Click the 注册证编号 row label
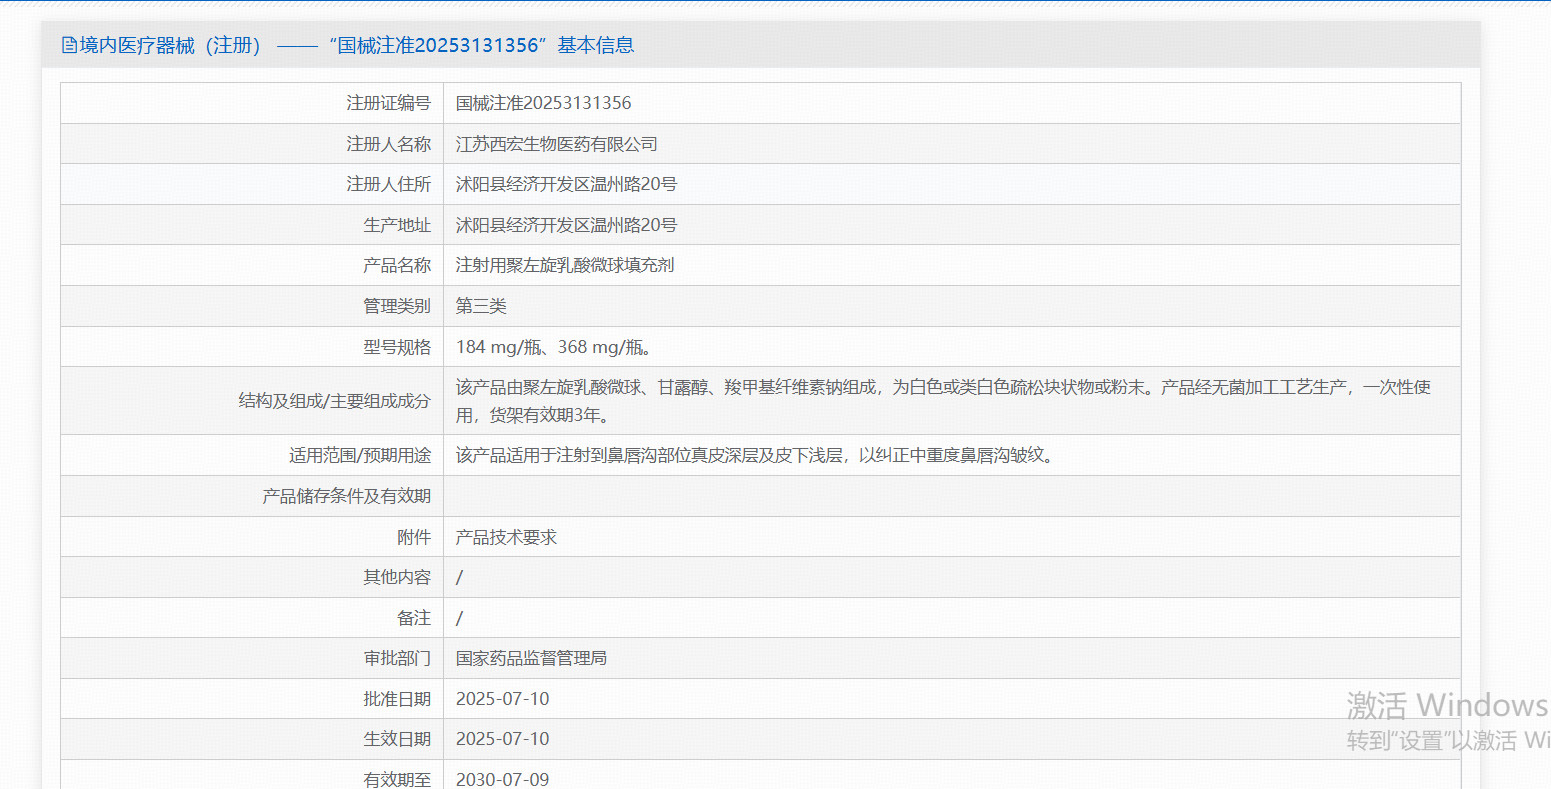 click(x=388, y=103)
